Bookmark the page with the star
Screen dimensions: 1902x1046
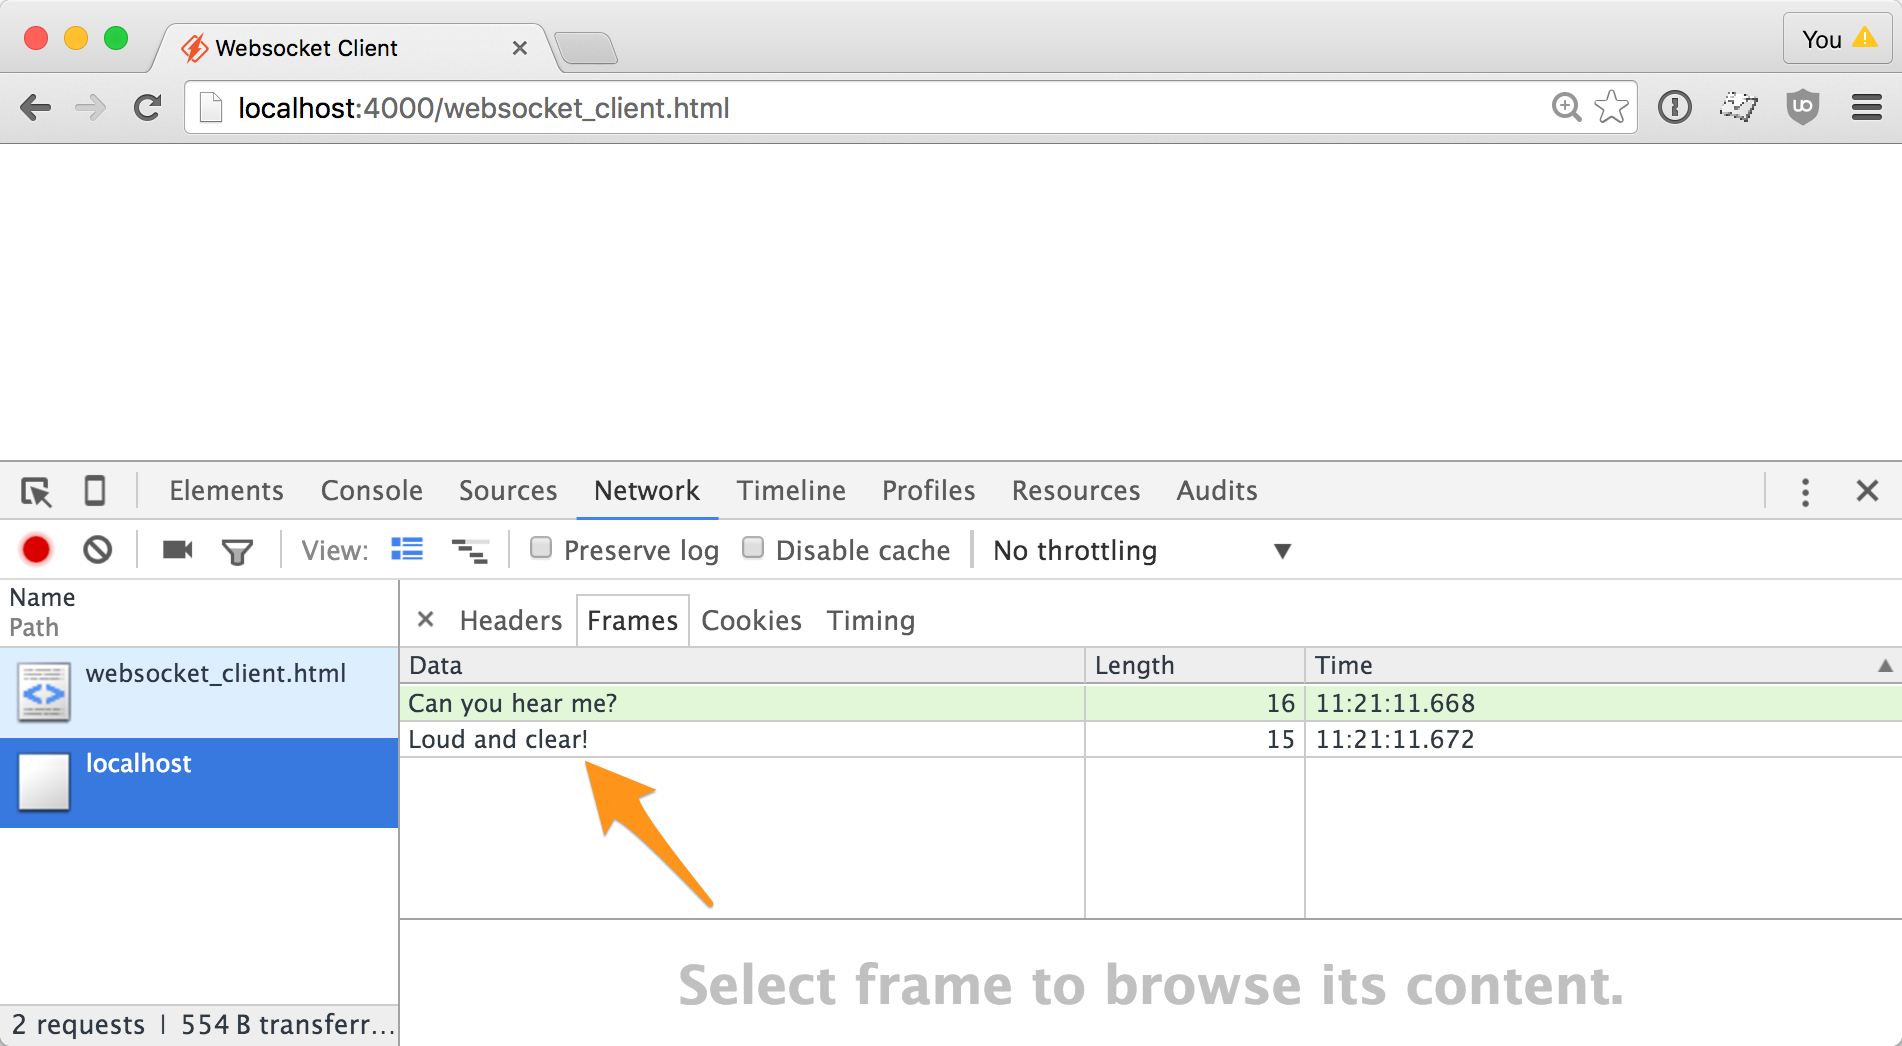click(1611, 107)
